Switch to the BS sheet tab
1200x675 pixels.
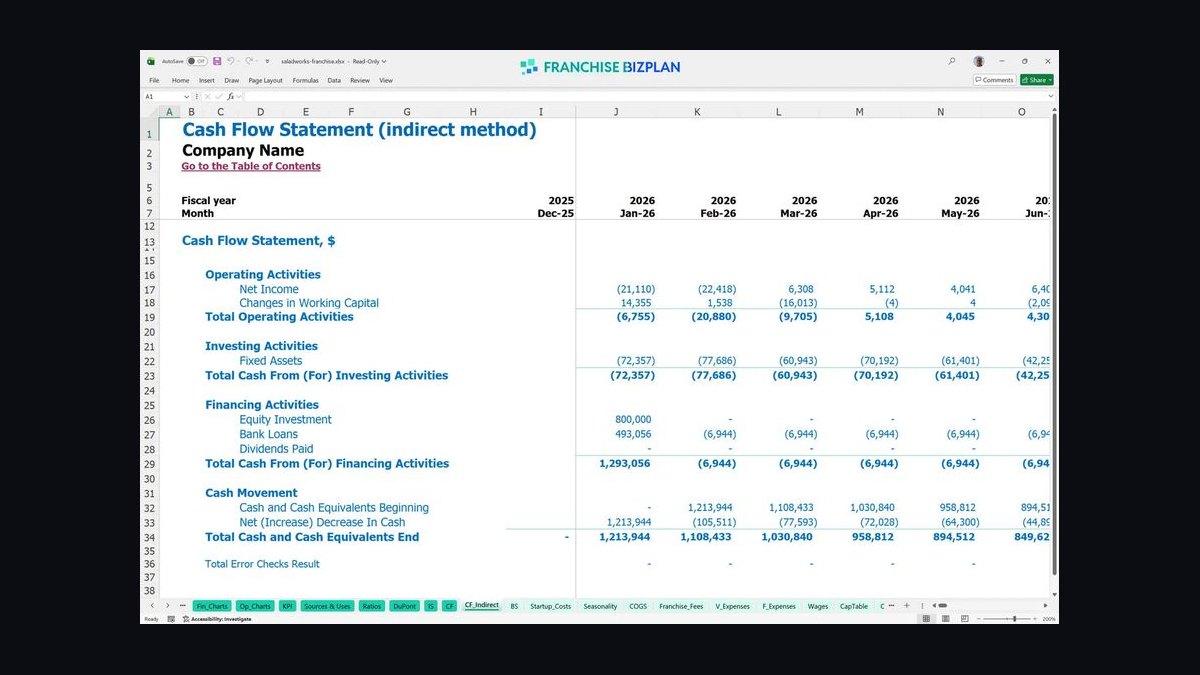click(514, 606)
